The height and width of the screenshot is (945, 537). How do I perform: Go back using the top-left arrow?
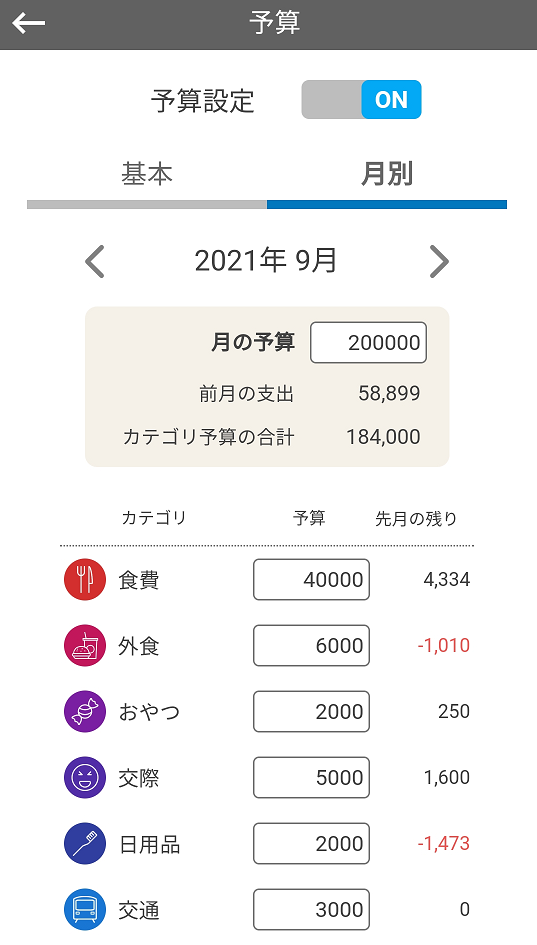point(28,24)
